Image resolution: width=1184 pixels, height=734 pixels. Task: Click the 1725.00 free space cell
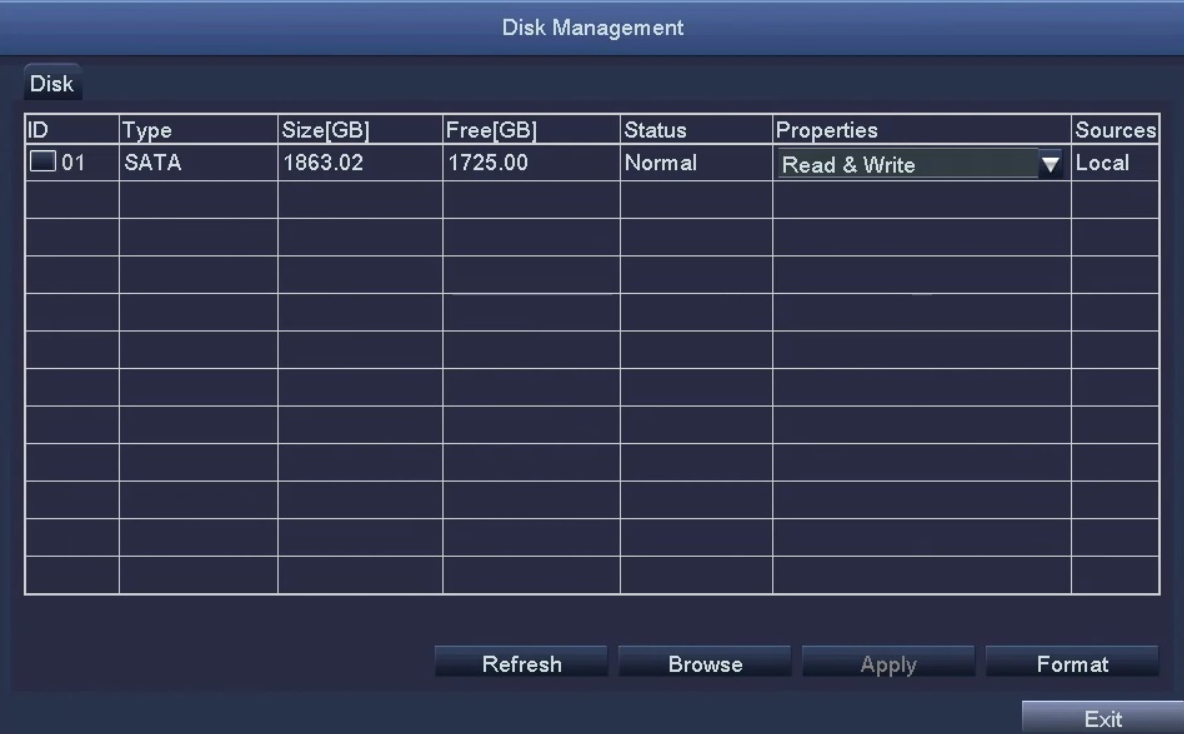[532, 162]
